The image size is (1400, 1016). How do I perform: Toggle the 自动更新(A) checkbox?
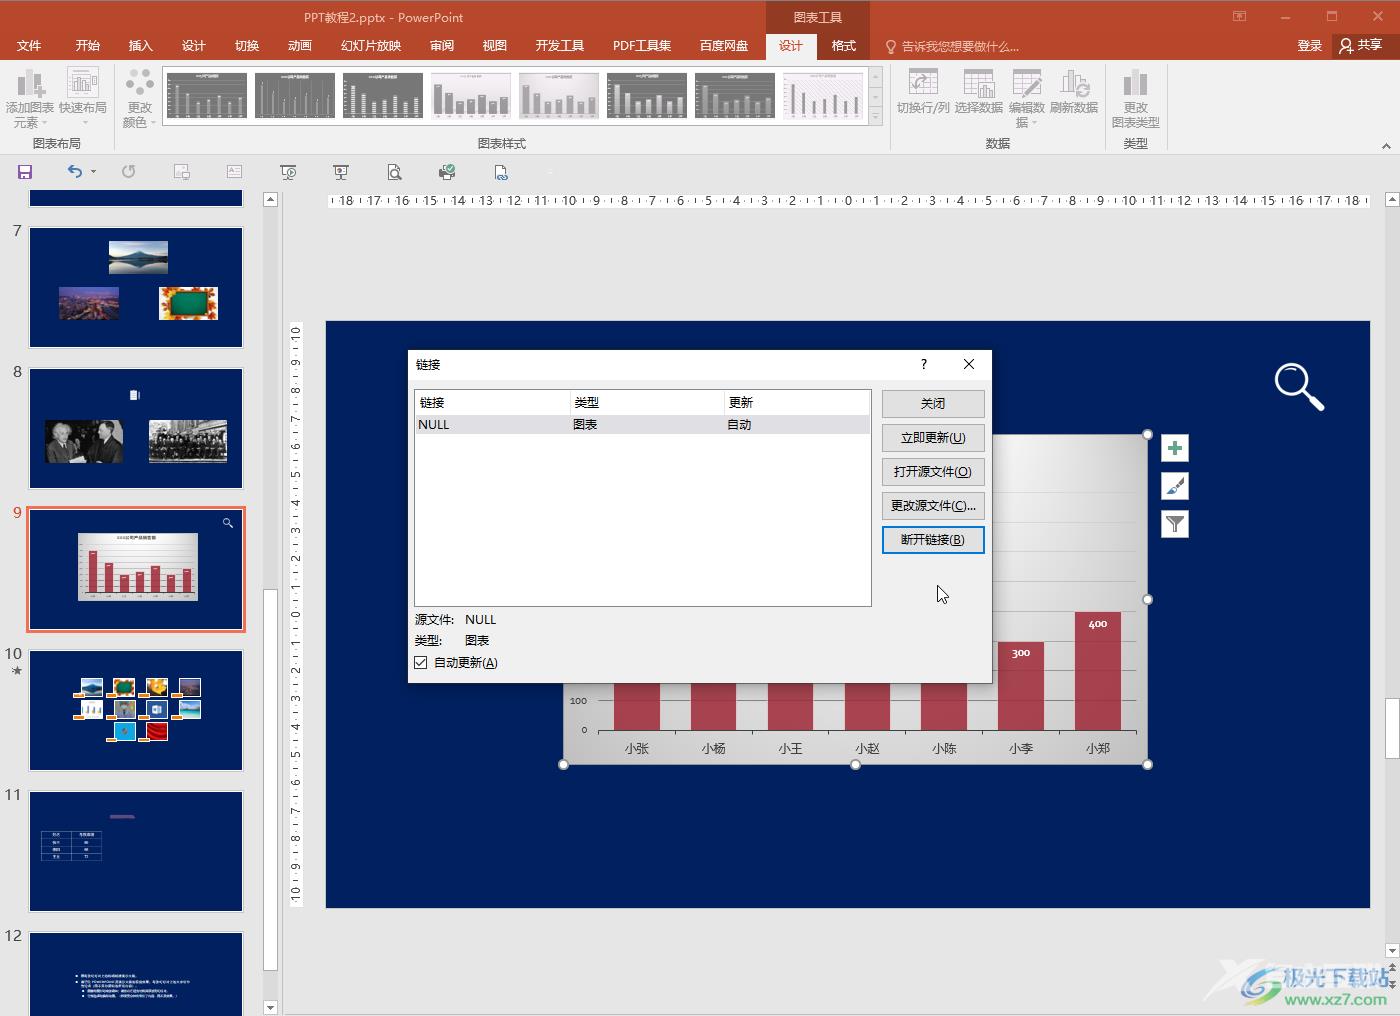(x=421, y=662)
